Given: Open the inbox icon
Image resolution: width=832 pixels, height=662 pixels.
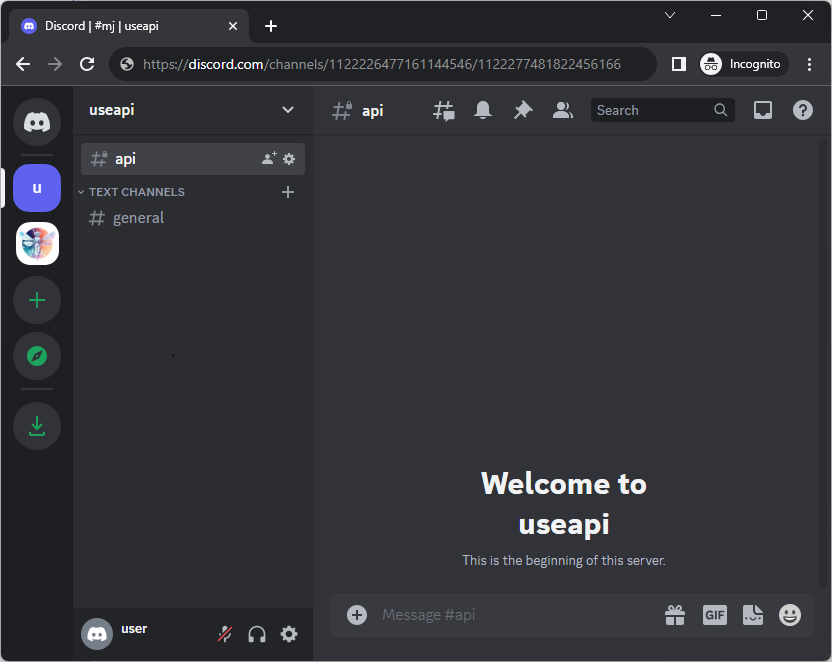Looking at the screenshot, I should point(763,111).
